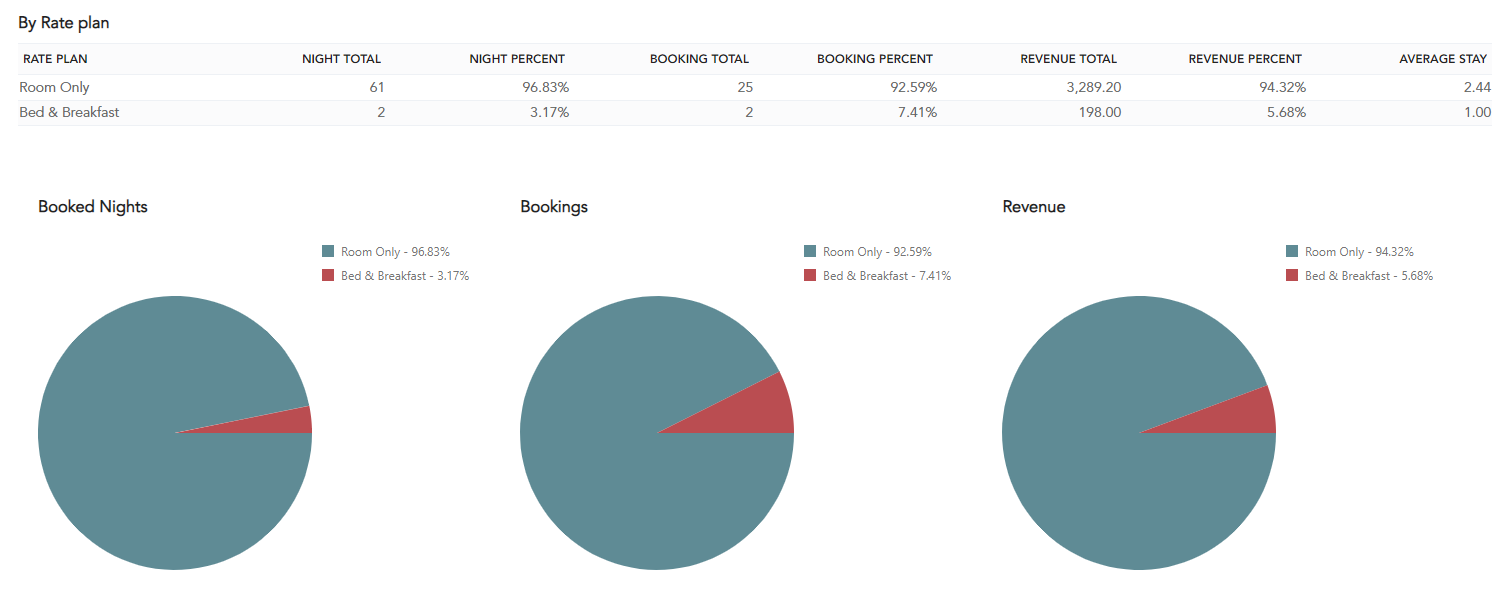1511x597 pixels.
Task: Click the Room Only - 92.59% legend label
Action: click(877, 252)
